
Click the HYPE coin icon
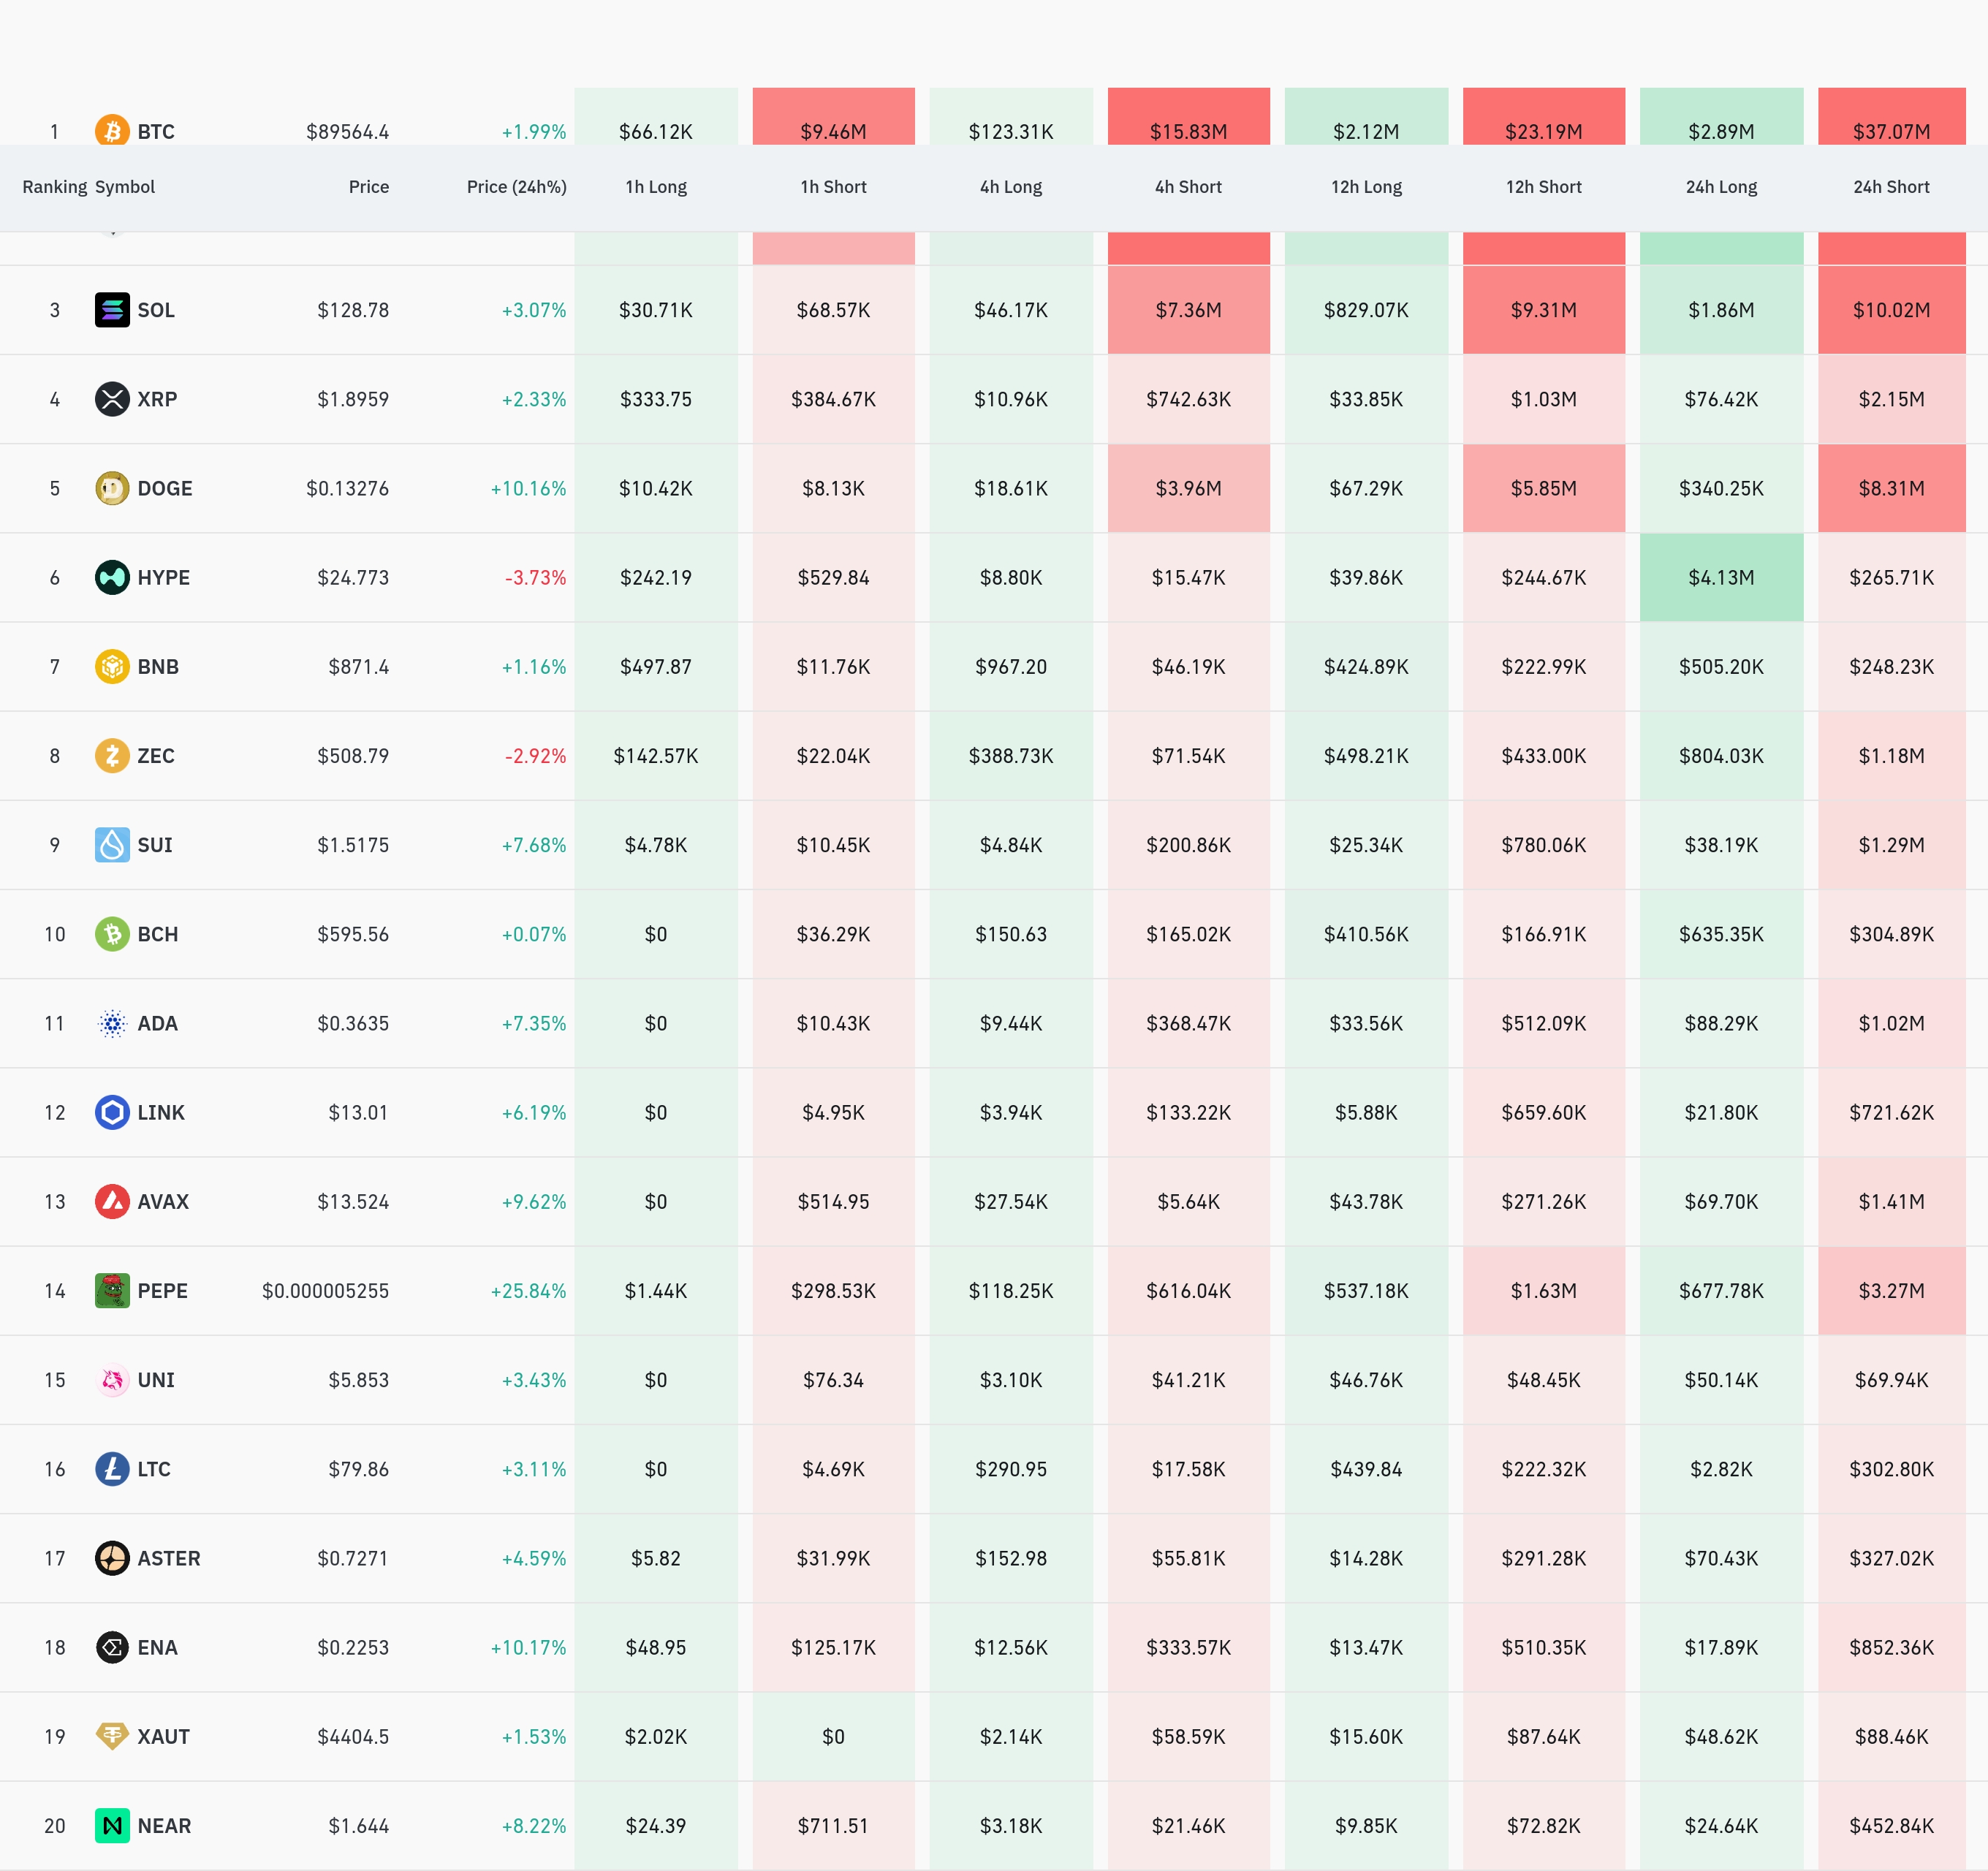point(112,577)
